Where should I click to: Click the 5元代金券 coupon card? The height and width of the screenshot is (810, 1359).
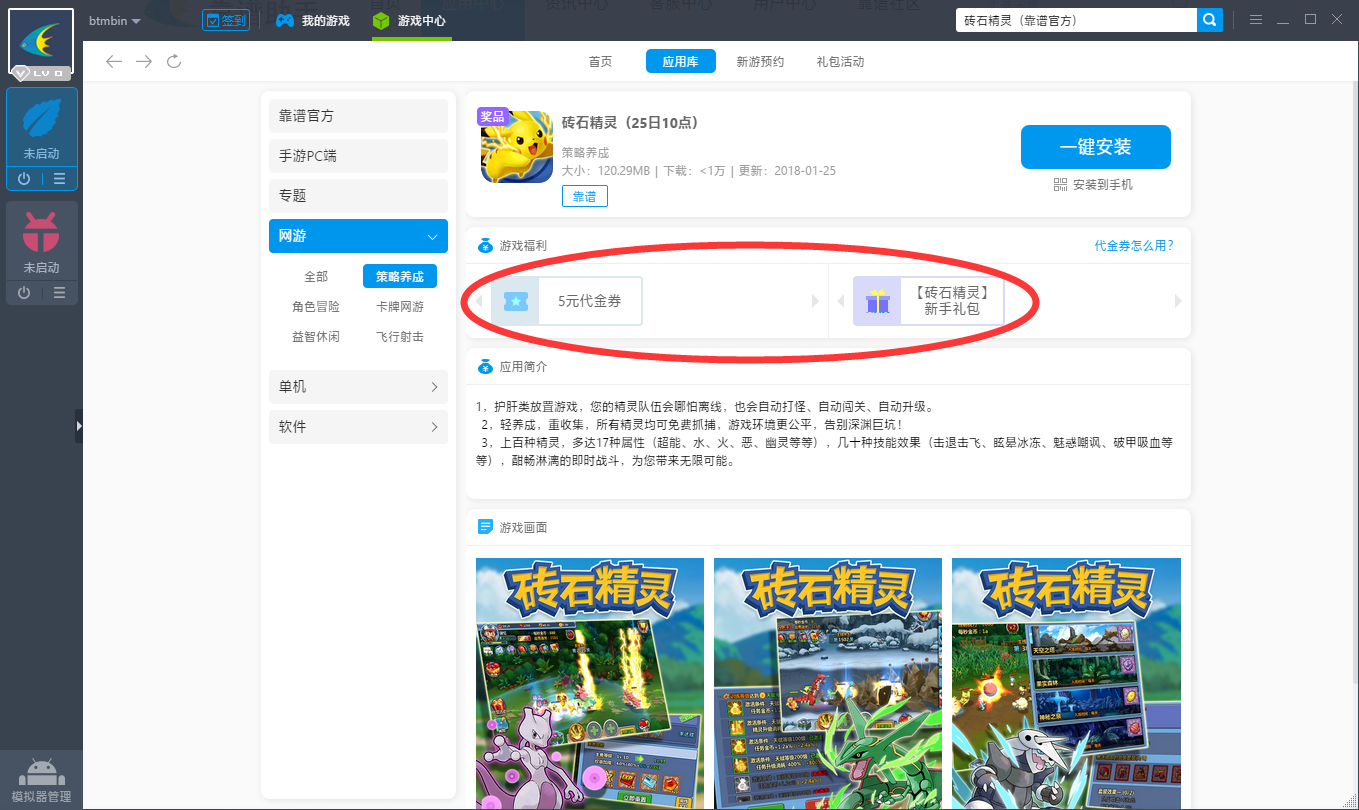click(x=566, y=301)
